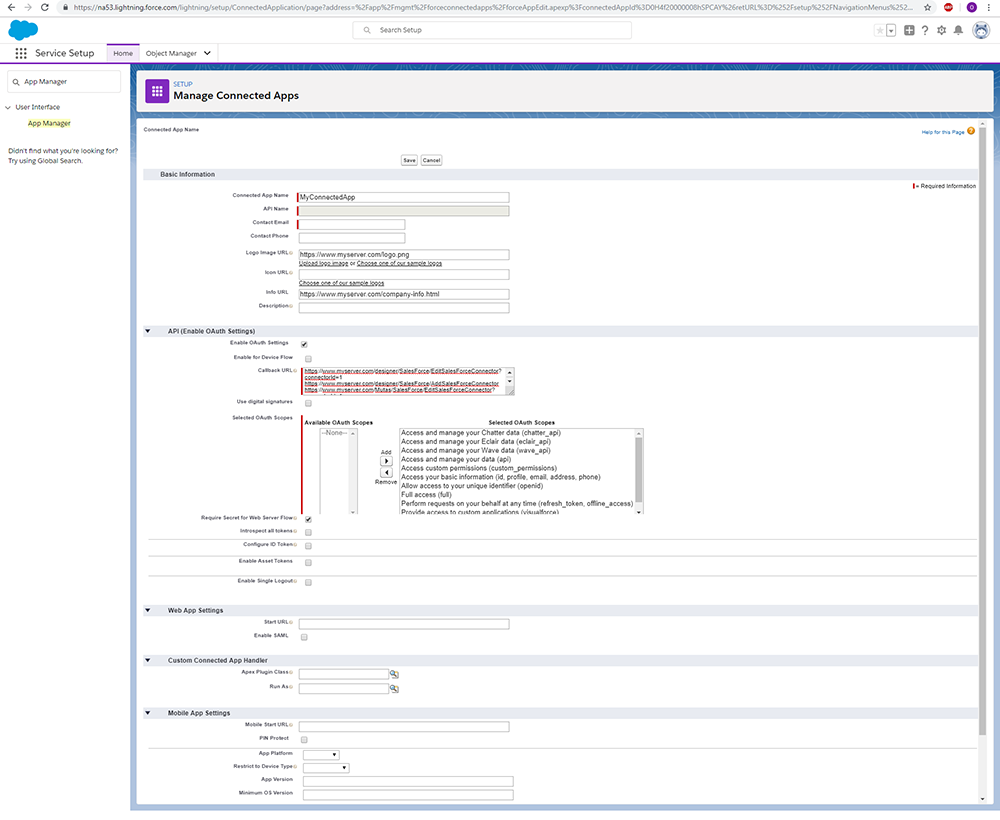Open the Apex Plugin Class lookup icon
The width and height of the screenshot is (1000, 820).
point(394,674)
